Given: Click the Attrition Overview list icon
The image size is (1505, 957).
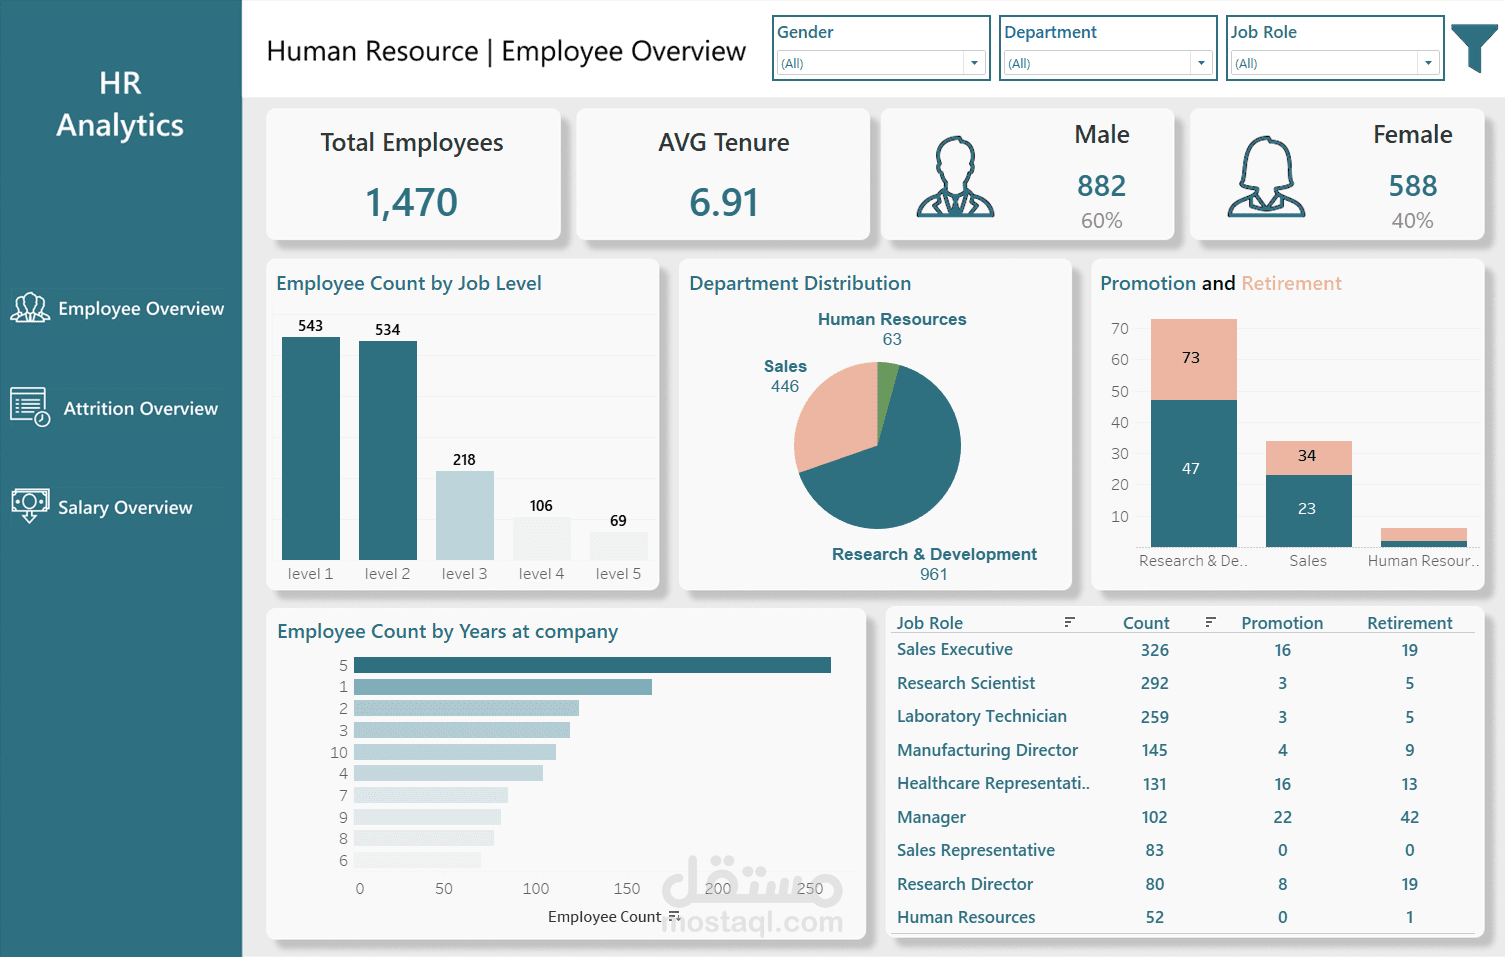Looking at the screenshot, I should point(30,407).
